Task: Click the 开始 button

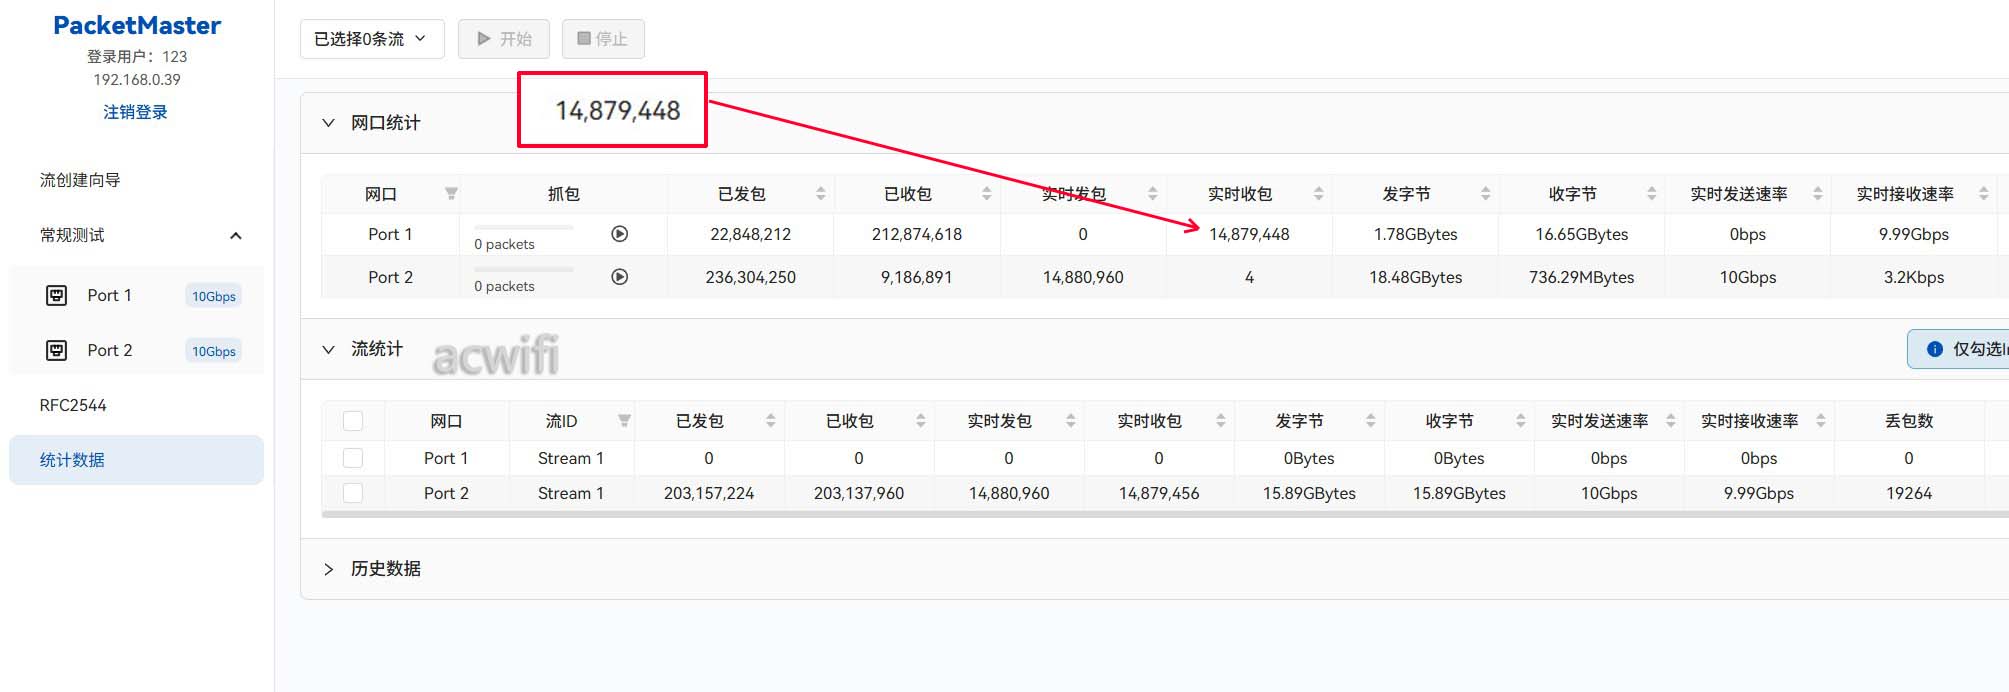Action: click(x=504, y=39)
